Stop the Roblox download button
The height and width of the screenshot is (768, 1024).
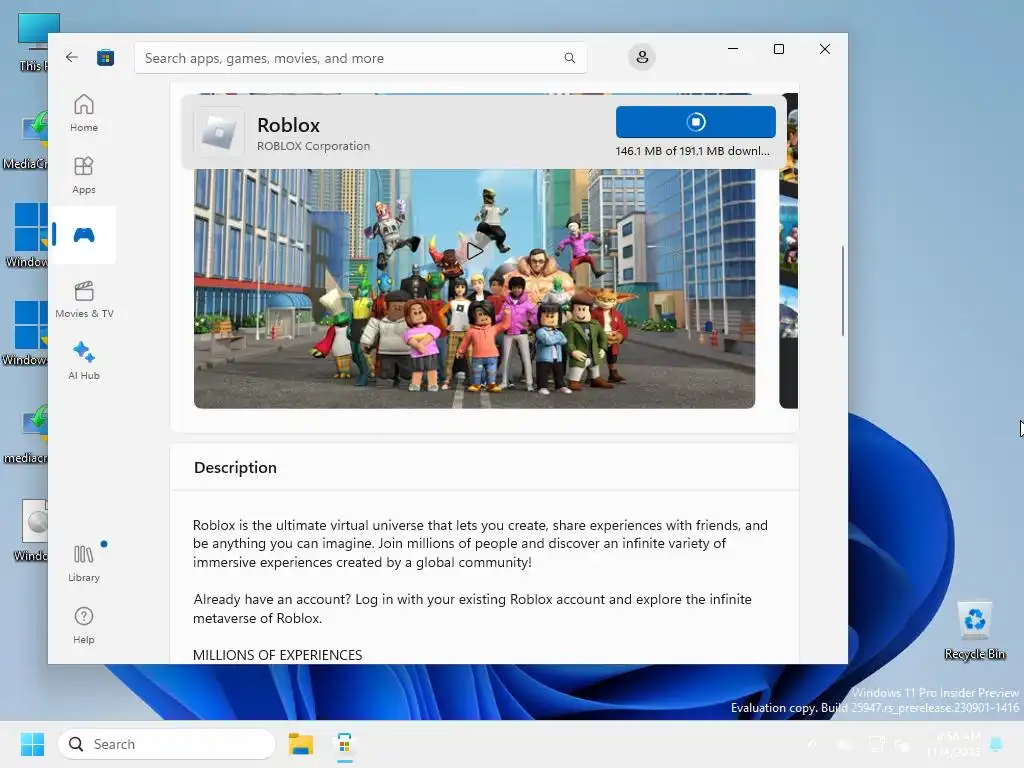[x=696, y=122]
